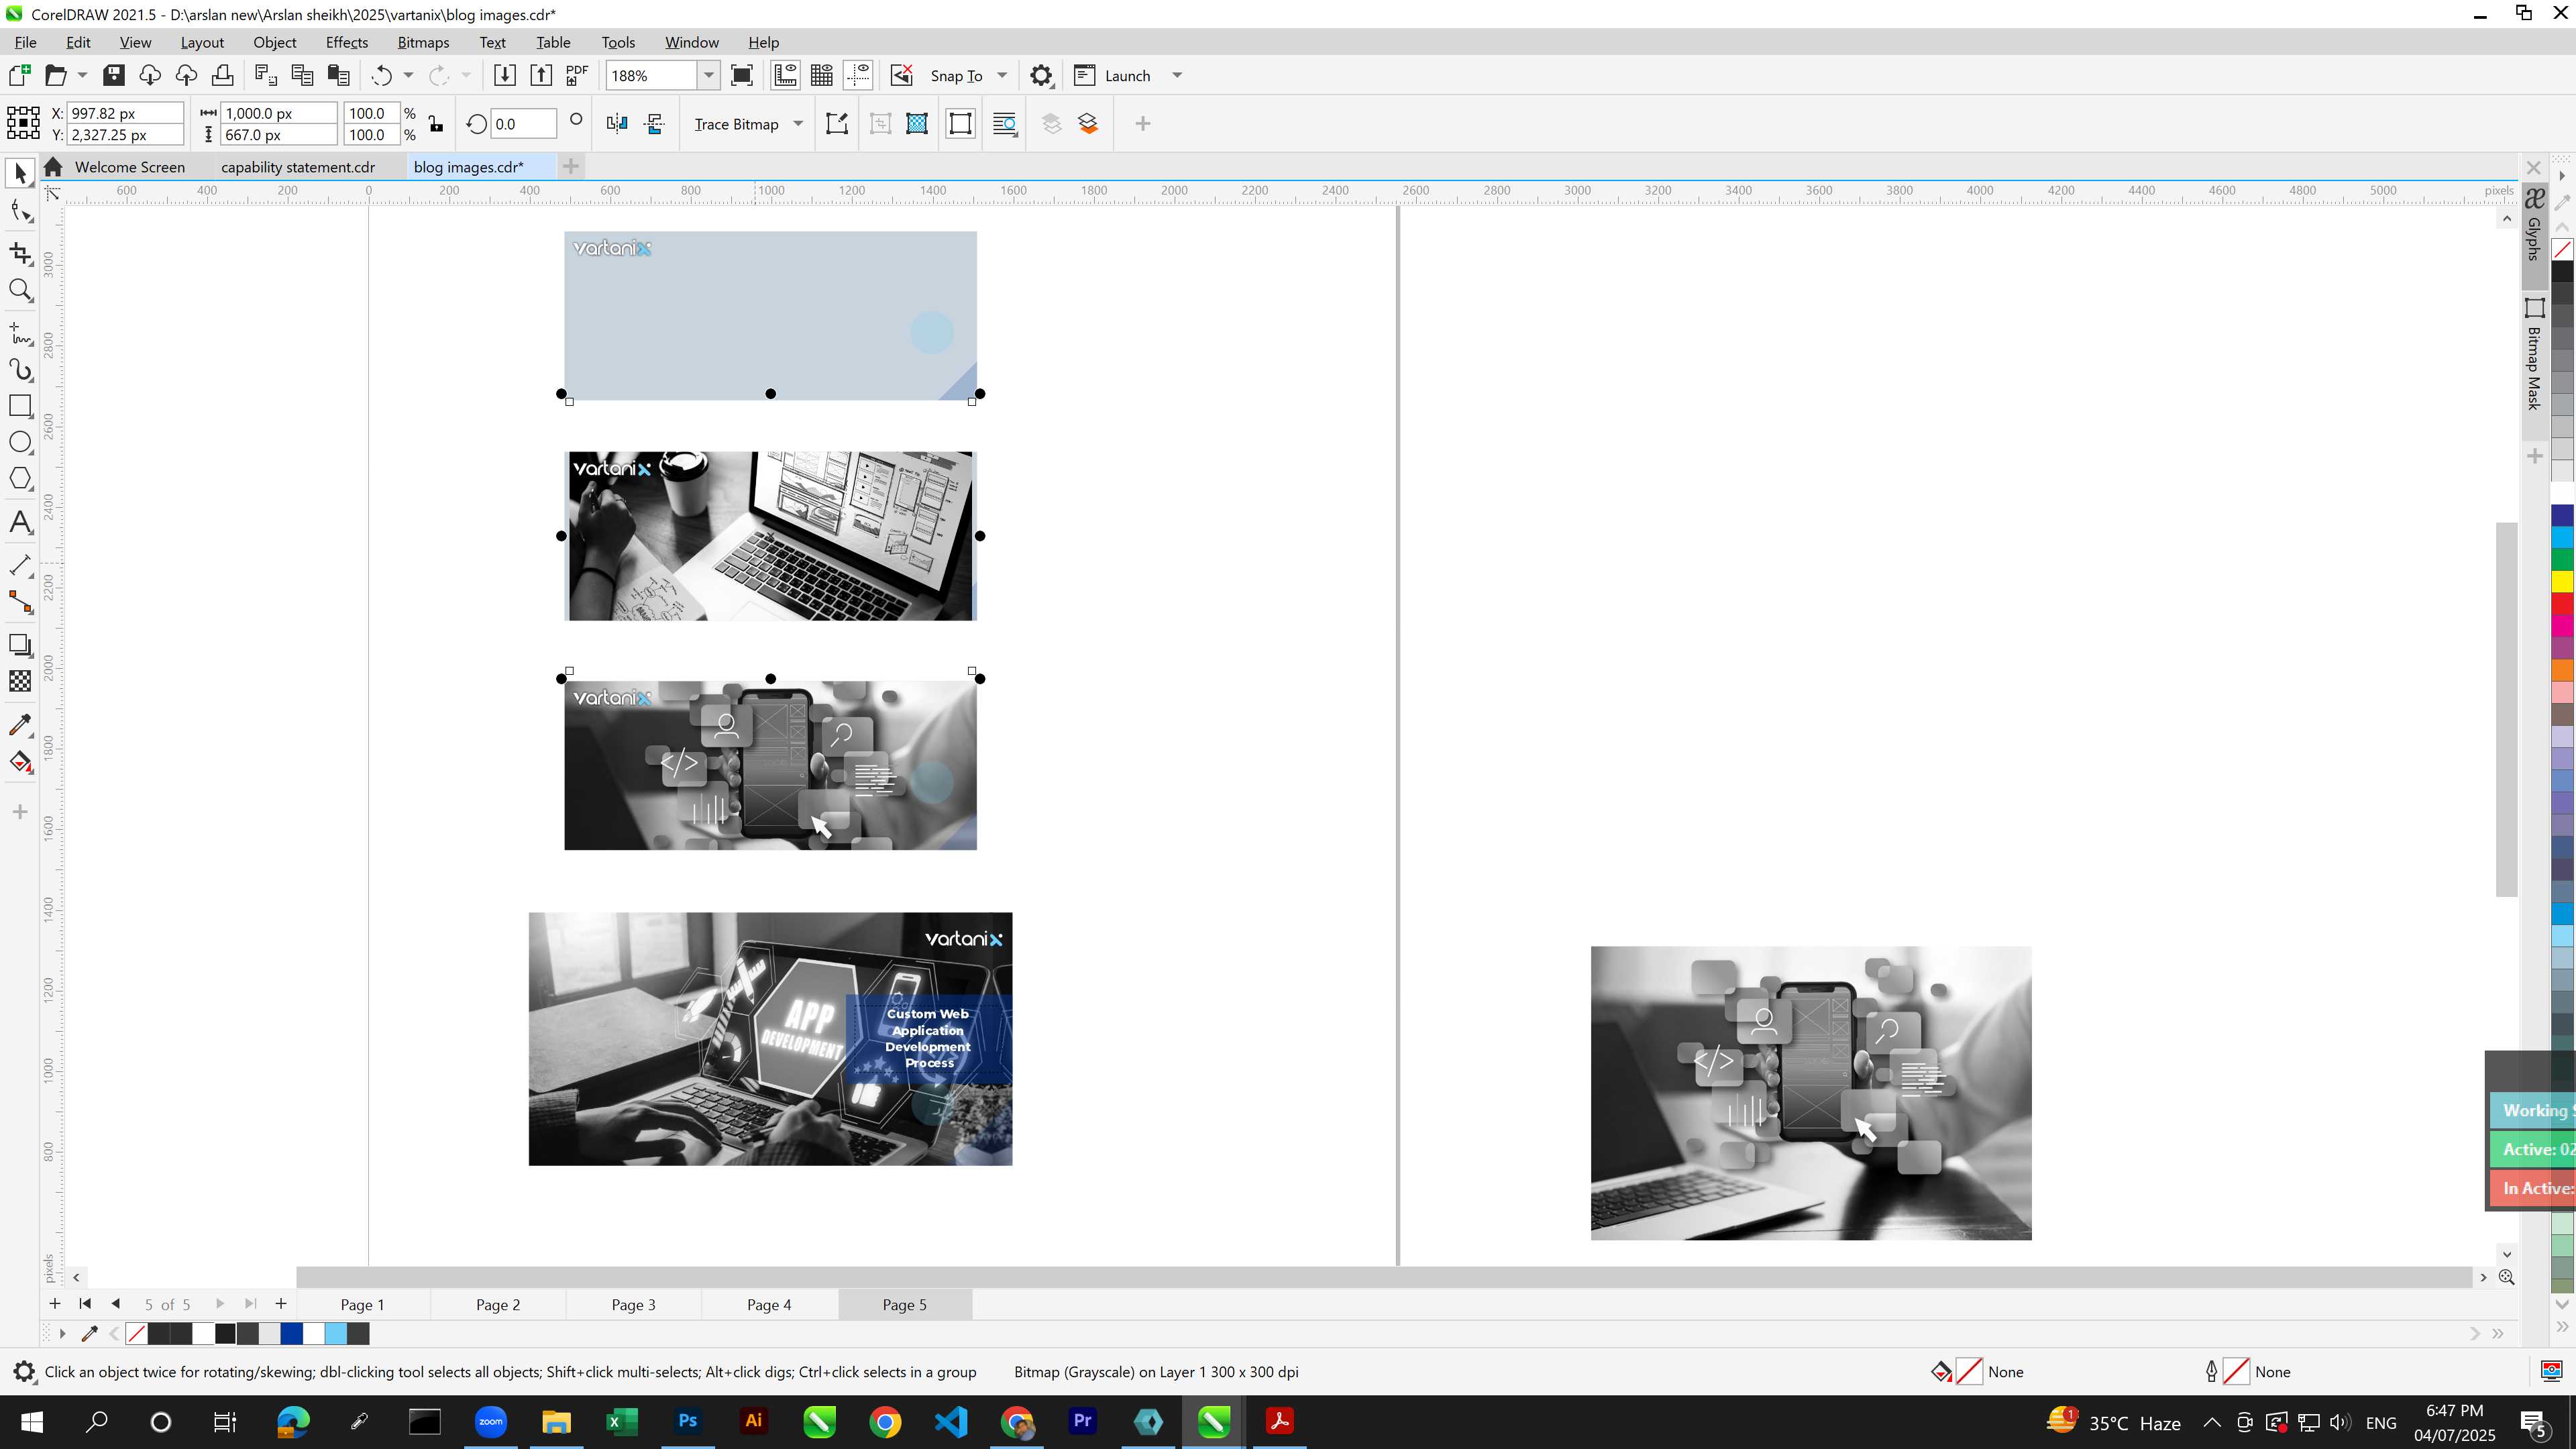The height and width of the screenshot is (1449, 2576).
Task: Select the Crop tool
Action: pos(20,253)
